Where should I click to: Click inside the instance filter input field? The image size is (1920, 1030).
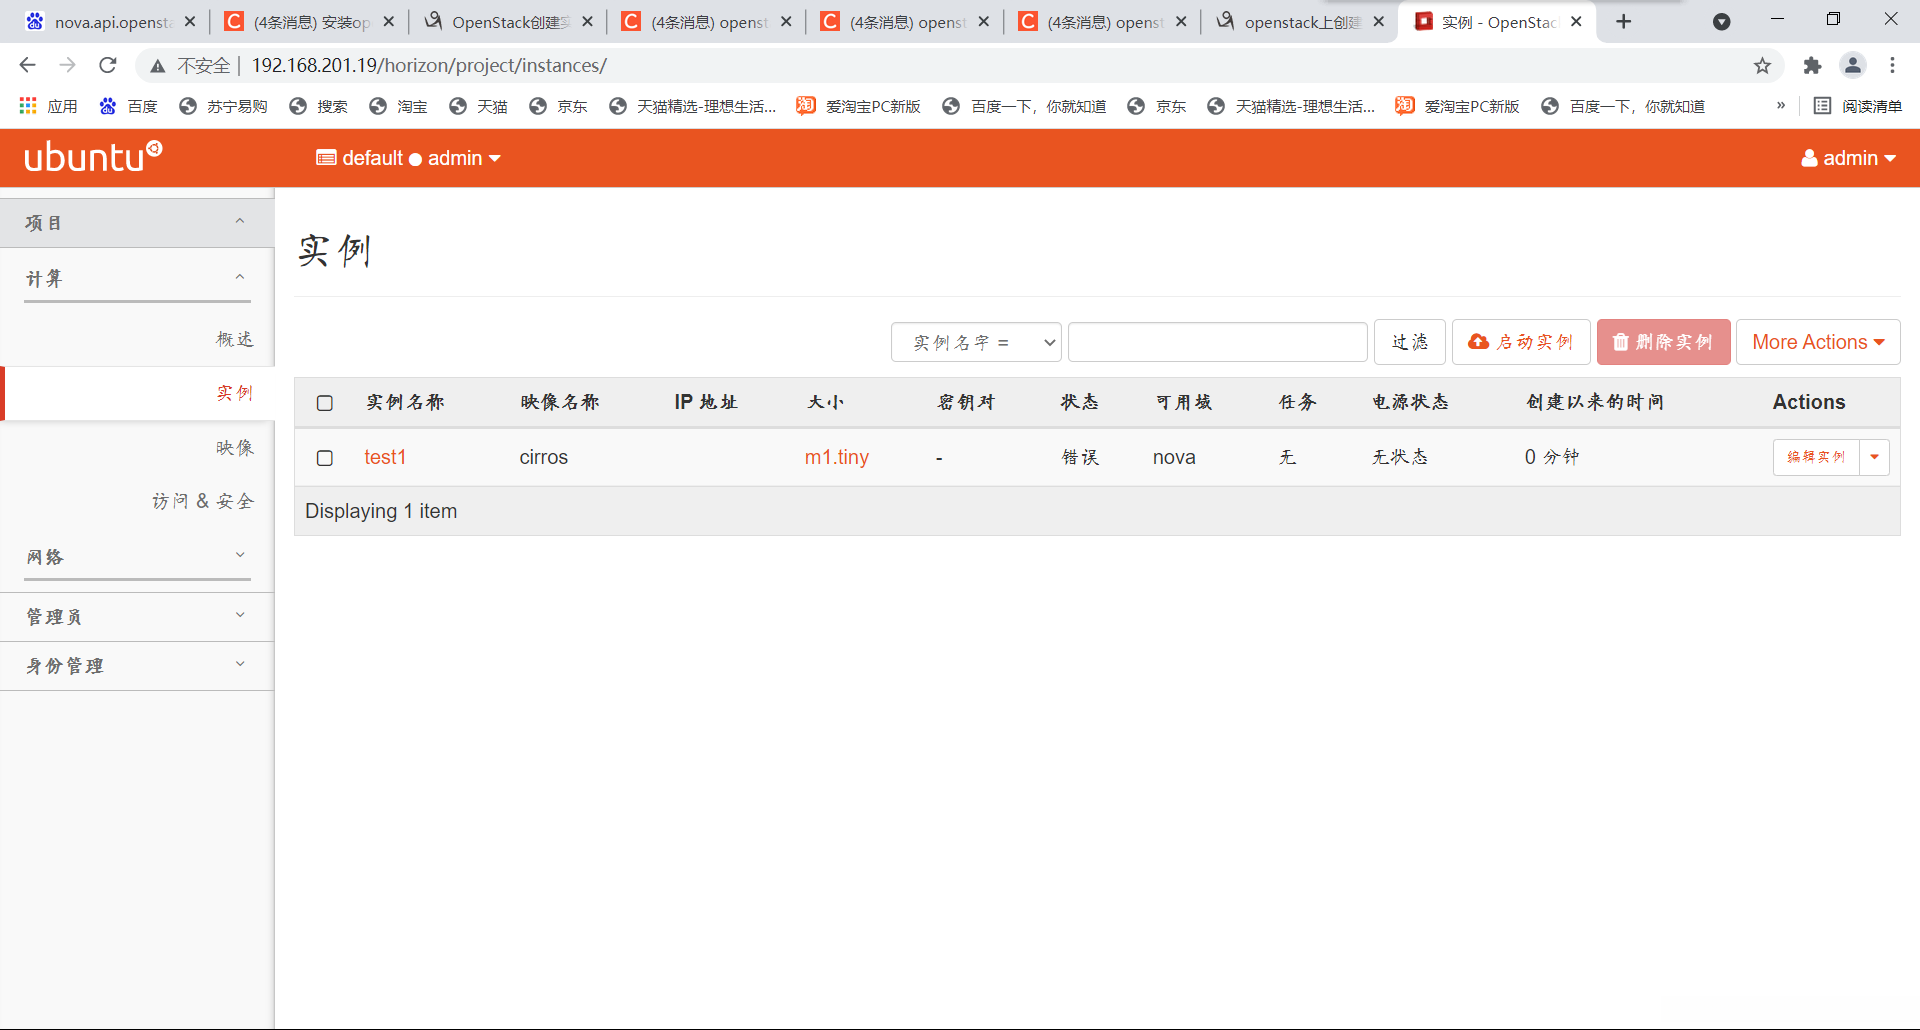[1216, 341]
